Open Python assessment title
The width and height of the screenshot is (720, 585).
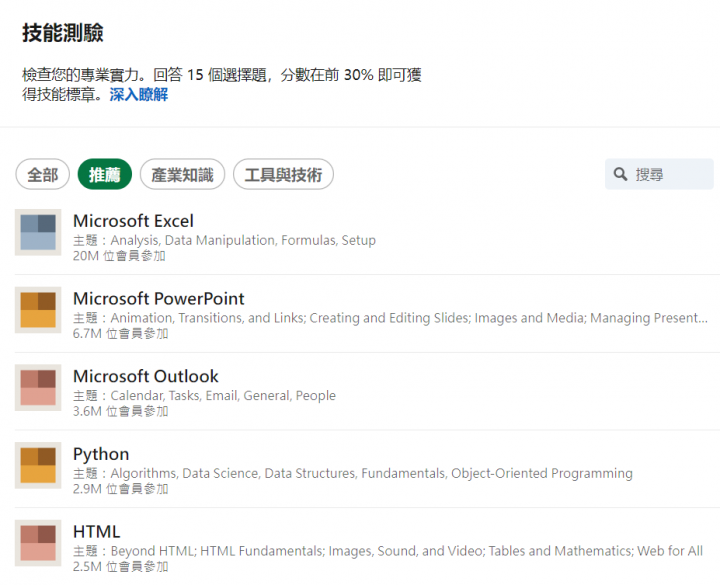pyautogui.click(x=101, y=454)
